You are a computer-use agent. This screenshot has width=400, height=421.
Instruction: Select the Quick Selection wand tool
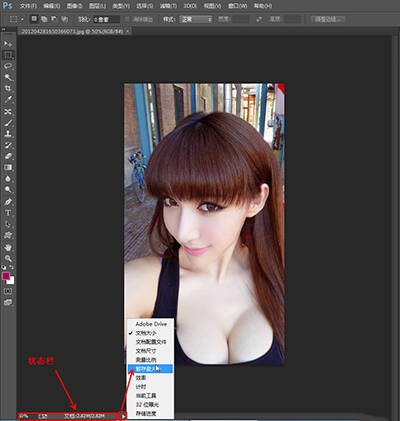pos(8,77)
